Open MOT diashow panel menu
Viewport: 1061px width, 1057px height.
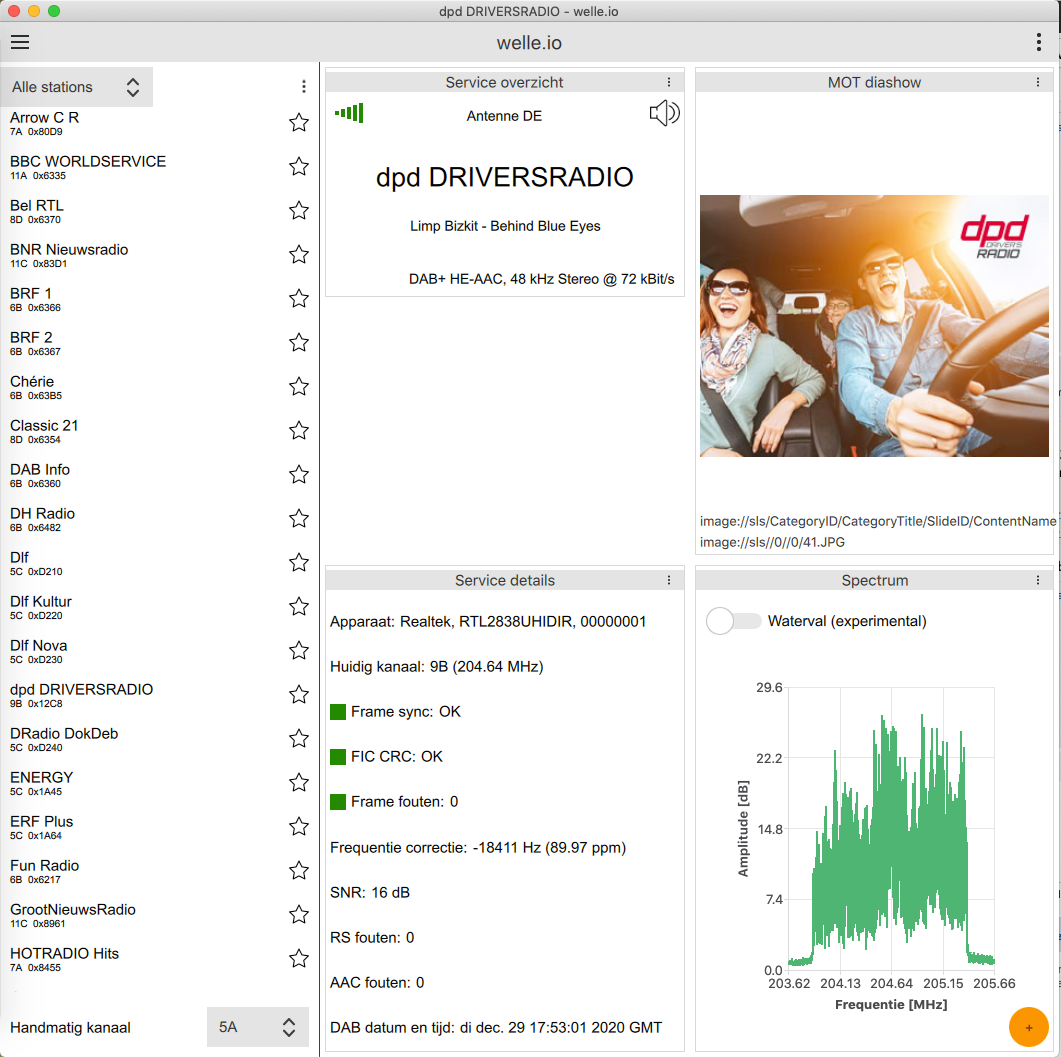1037,82
